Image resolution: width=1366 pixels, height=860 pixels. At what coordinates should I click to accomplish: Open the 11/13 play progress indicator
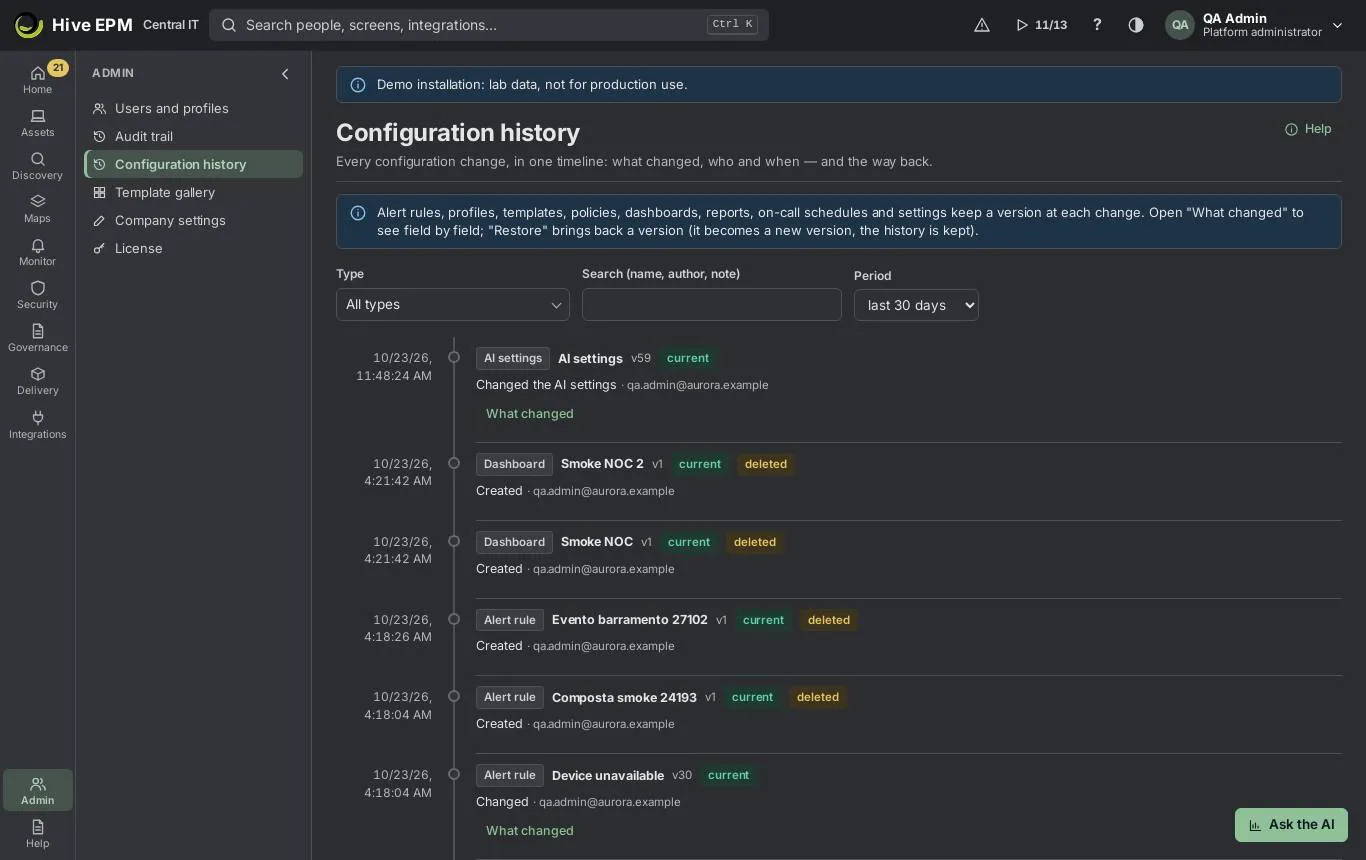tap(1041, 25)
